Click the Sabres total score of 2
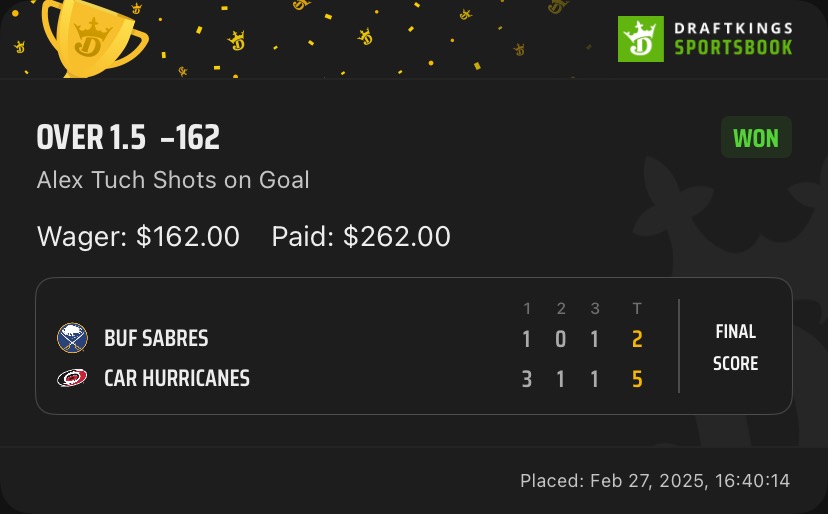This screenshot has width=828, height=514. pyautogui.click(x=637, y=339)
